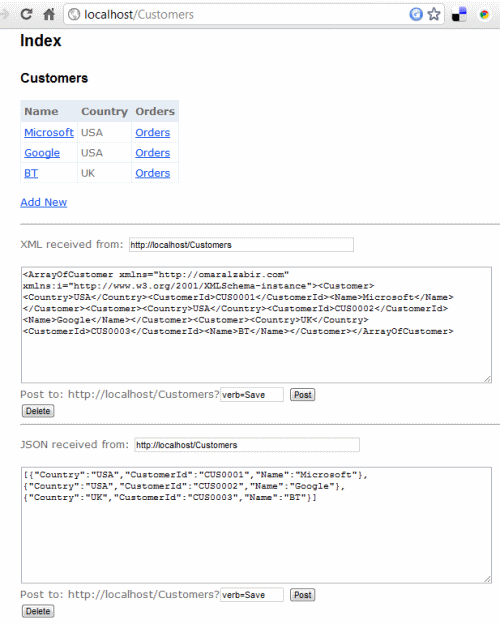The image size is (500, 624).
Task: Bookmark this page with the star icon
Action: coord(434,15)
